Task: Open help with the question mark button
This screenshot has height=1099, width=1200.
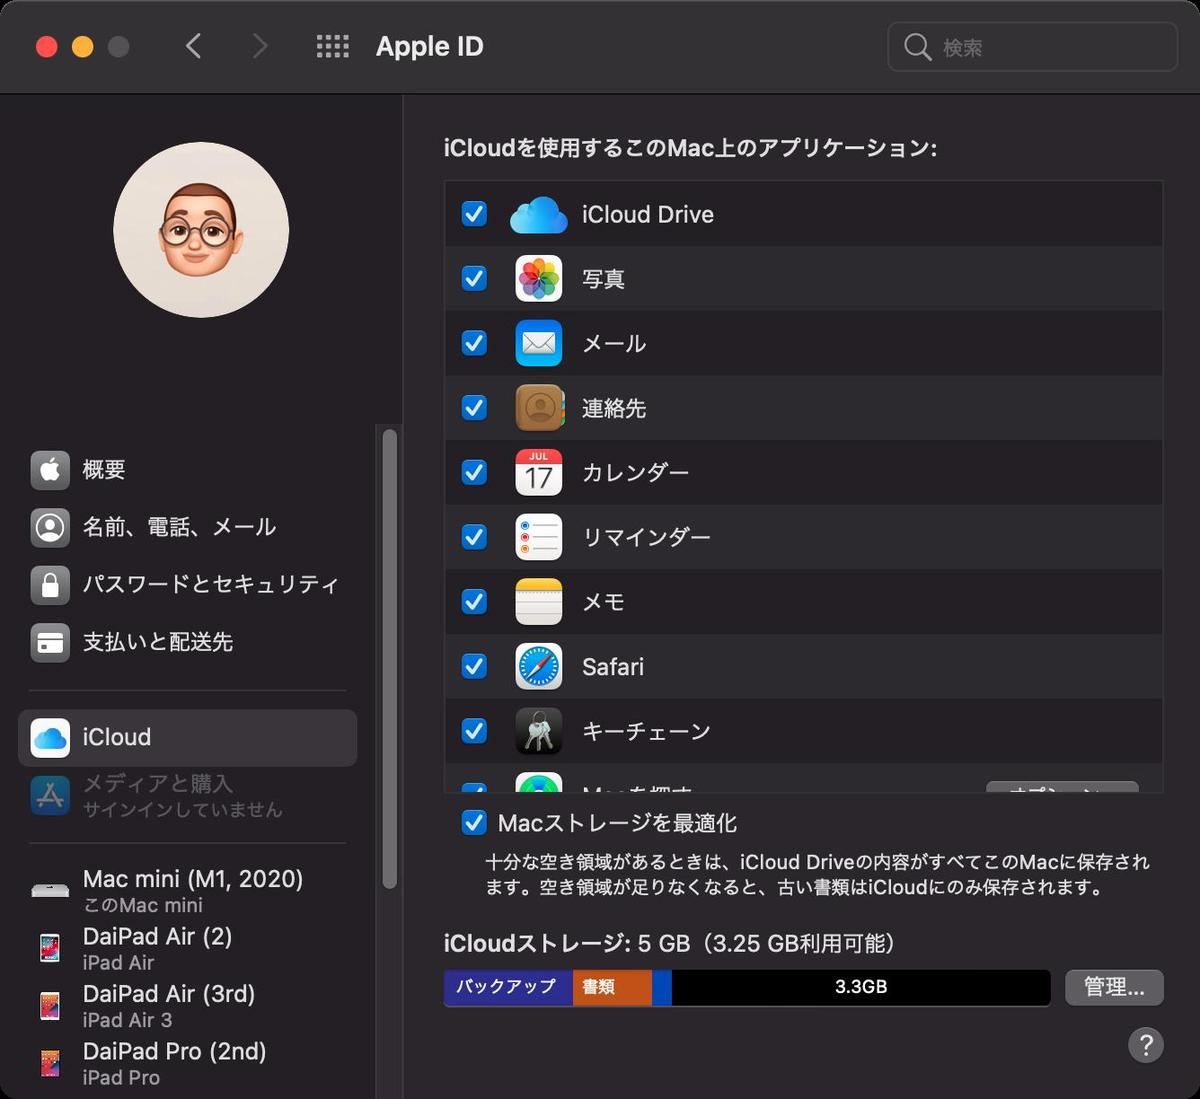Action: tap(1146, 1045)
